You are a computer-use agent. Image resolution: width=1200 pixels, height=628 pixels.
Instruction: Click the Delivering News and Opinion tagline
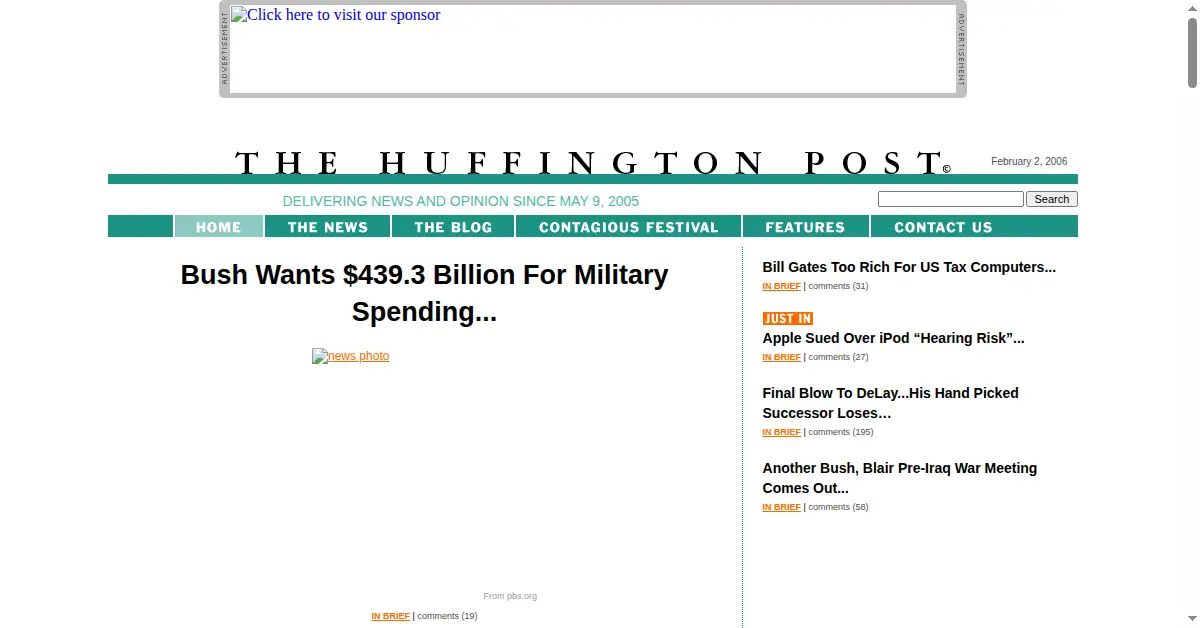coord(461,201)
